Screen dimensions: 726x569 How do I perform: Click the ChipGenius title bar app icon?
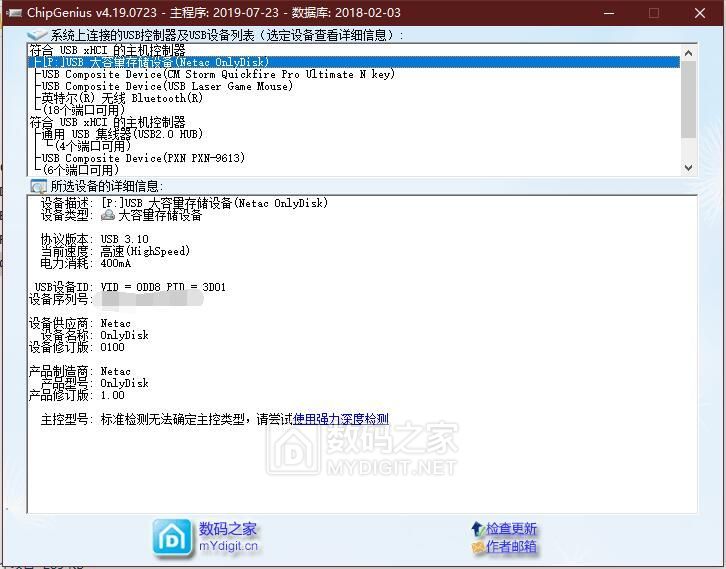[x=14, y=13]
